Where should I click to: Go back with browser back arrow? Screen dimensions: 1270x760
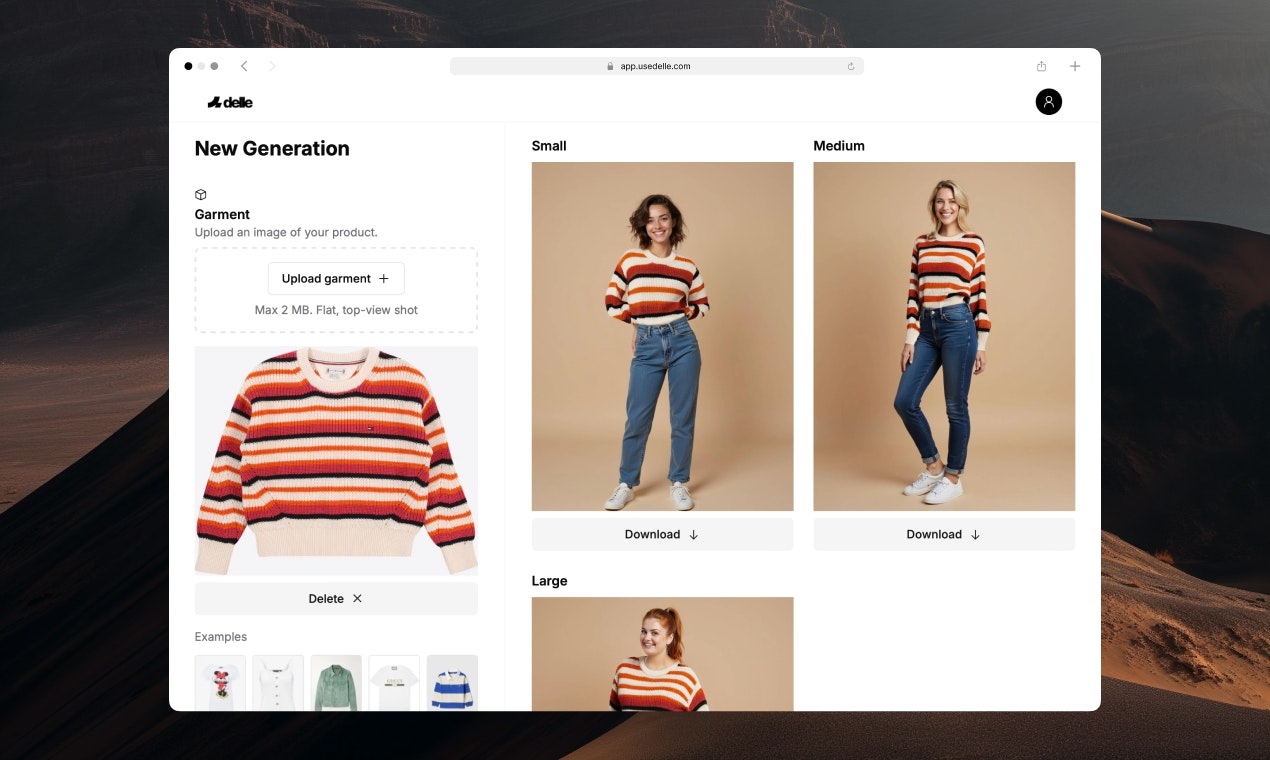tap(244, 66)
